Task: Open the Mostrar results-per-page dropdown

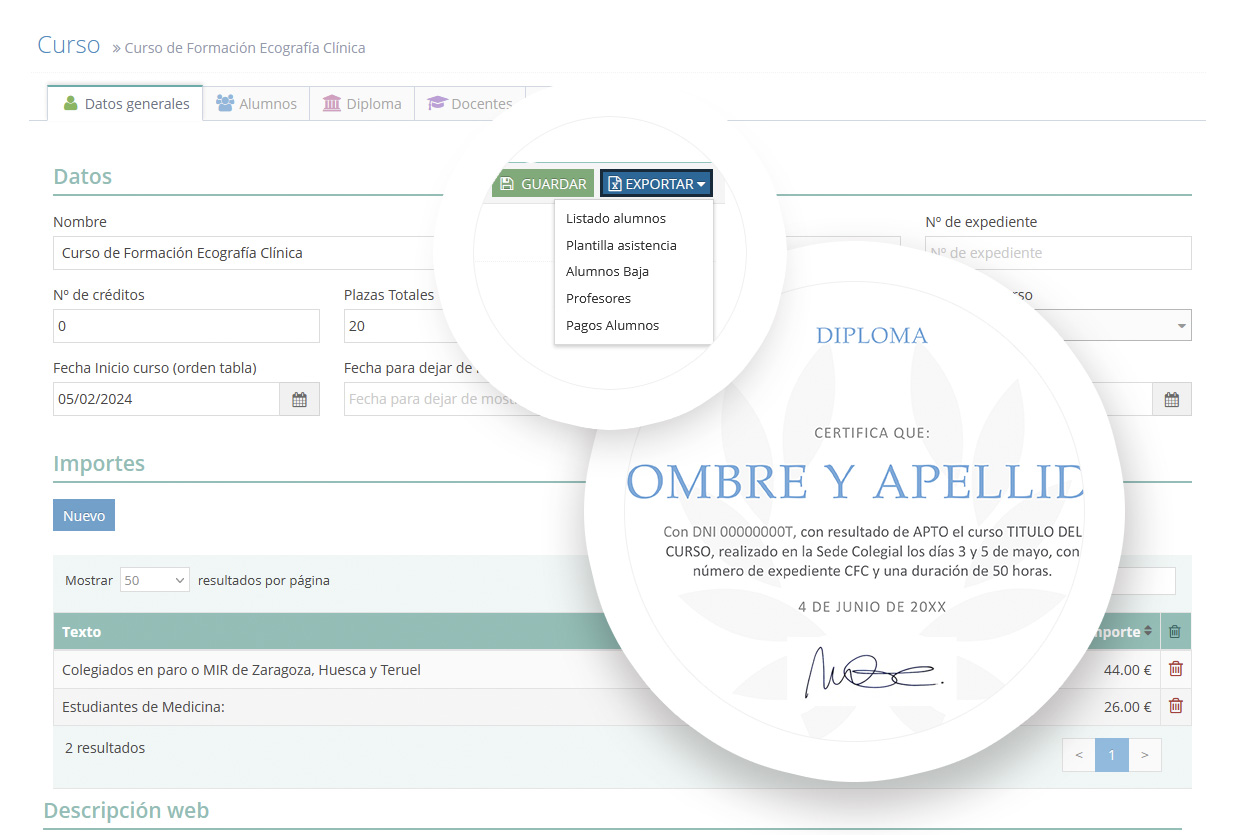Action: [x=155, y=580]
